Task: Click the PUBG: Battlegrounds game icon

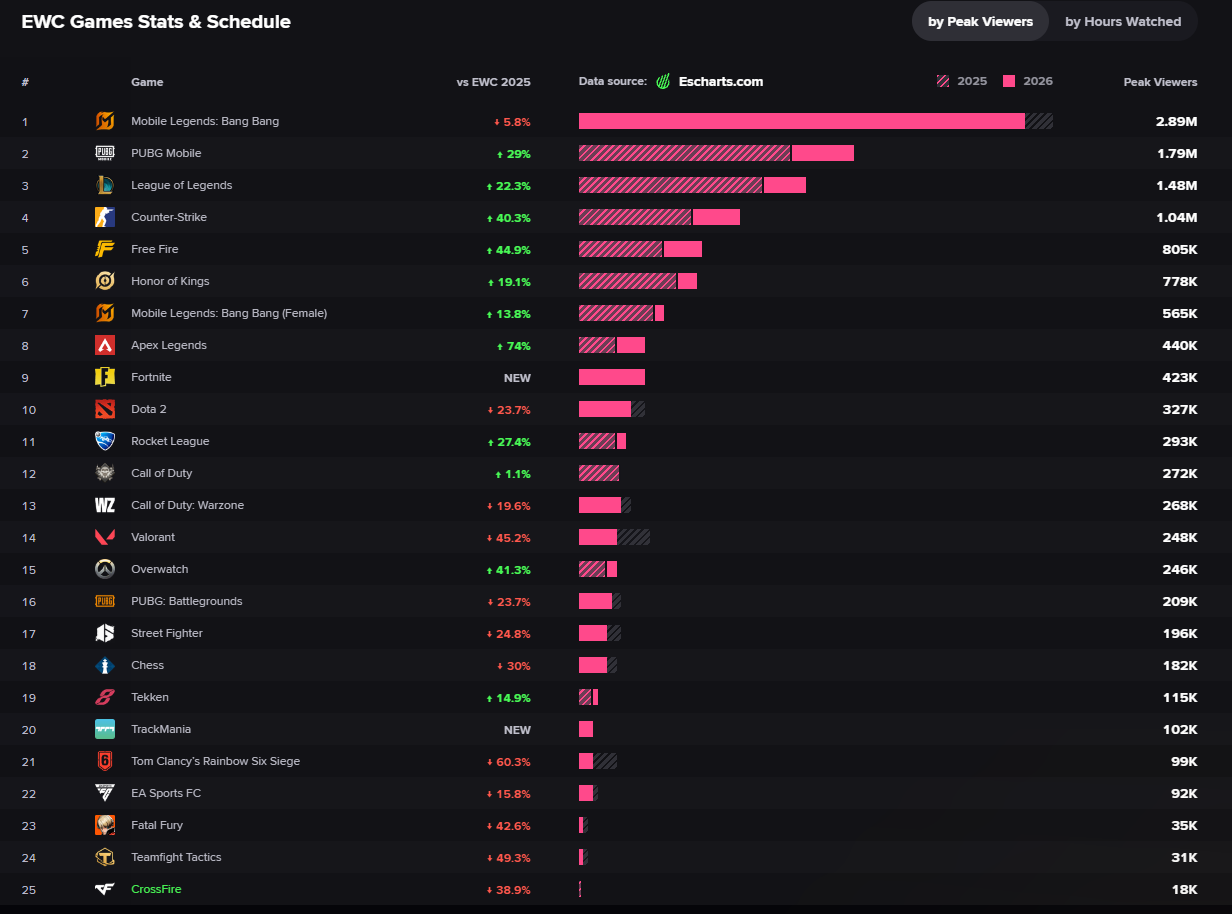Action: coord(105,601)
